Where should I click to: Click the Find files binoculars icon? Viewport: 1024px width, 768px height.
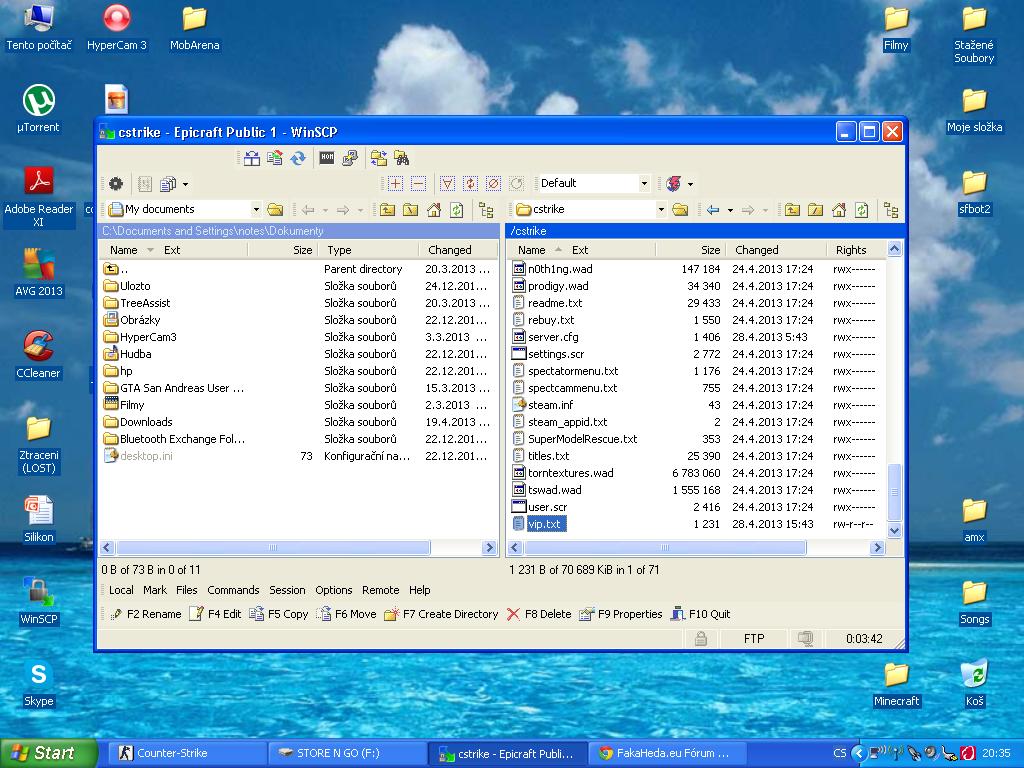point(402,158)
